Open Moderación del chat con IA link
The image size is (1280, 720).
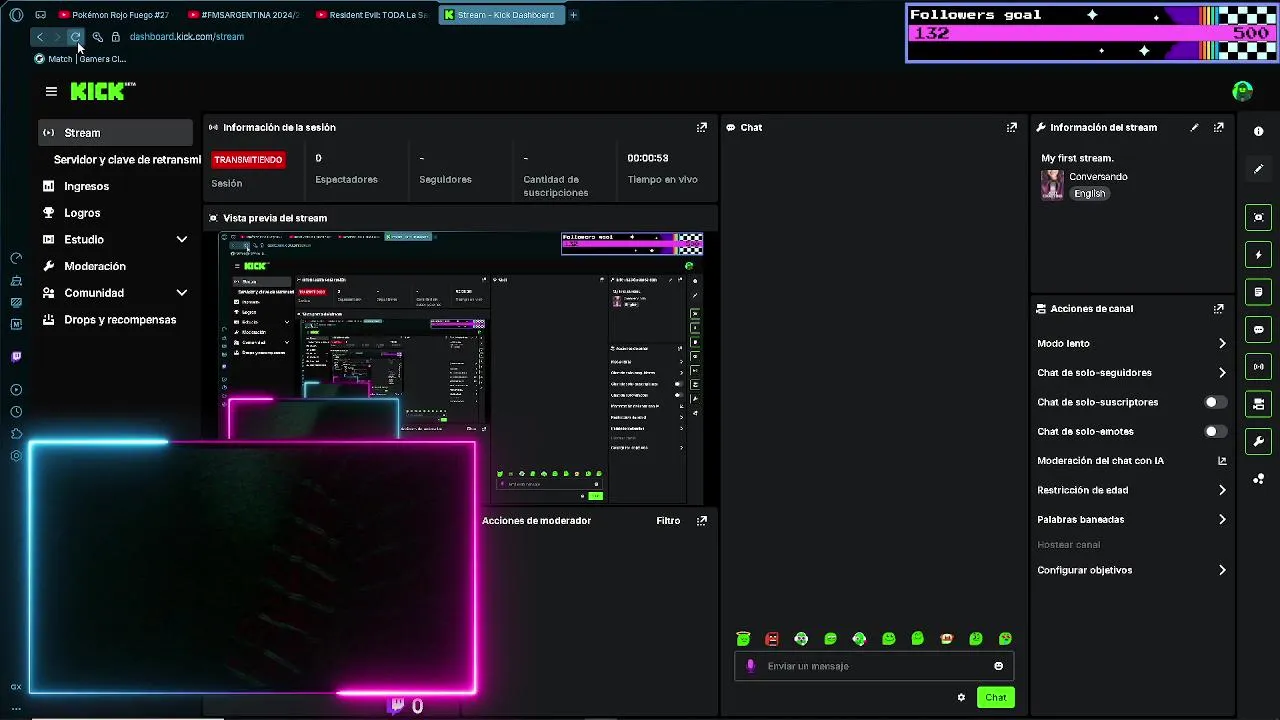point(1131,461)
